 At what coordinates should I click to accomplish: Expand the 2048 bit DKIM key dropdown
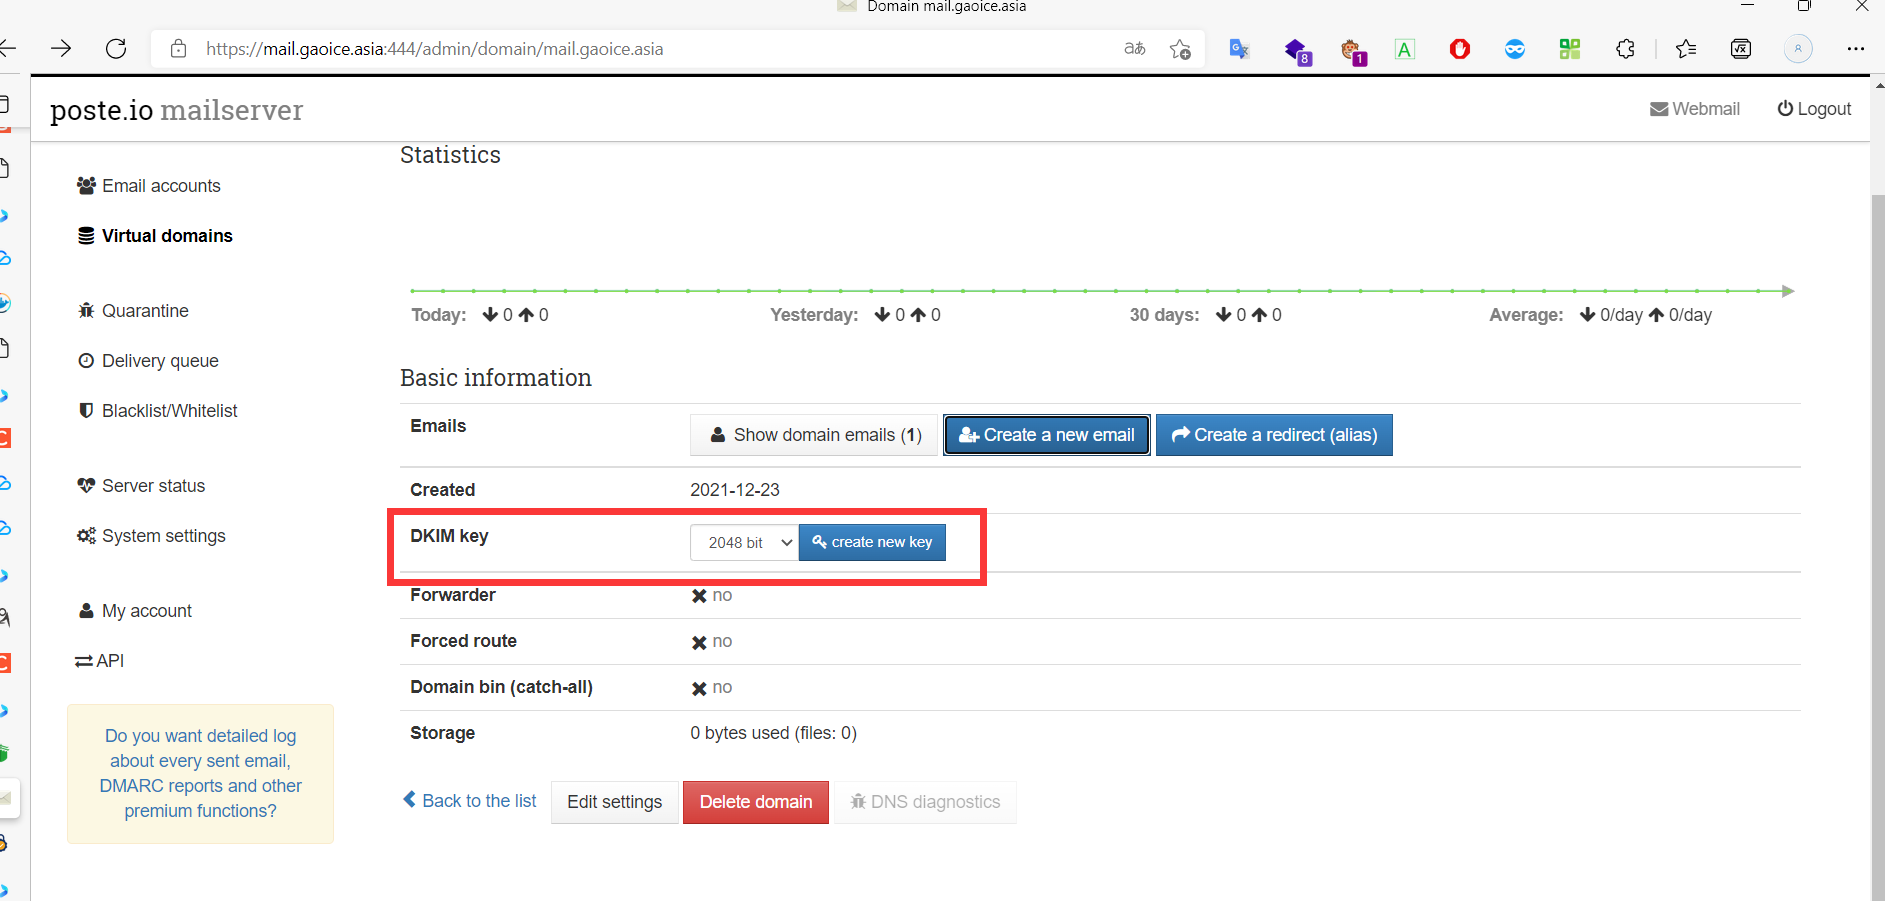tap(744, 542)
